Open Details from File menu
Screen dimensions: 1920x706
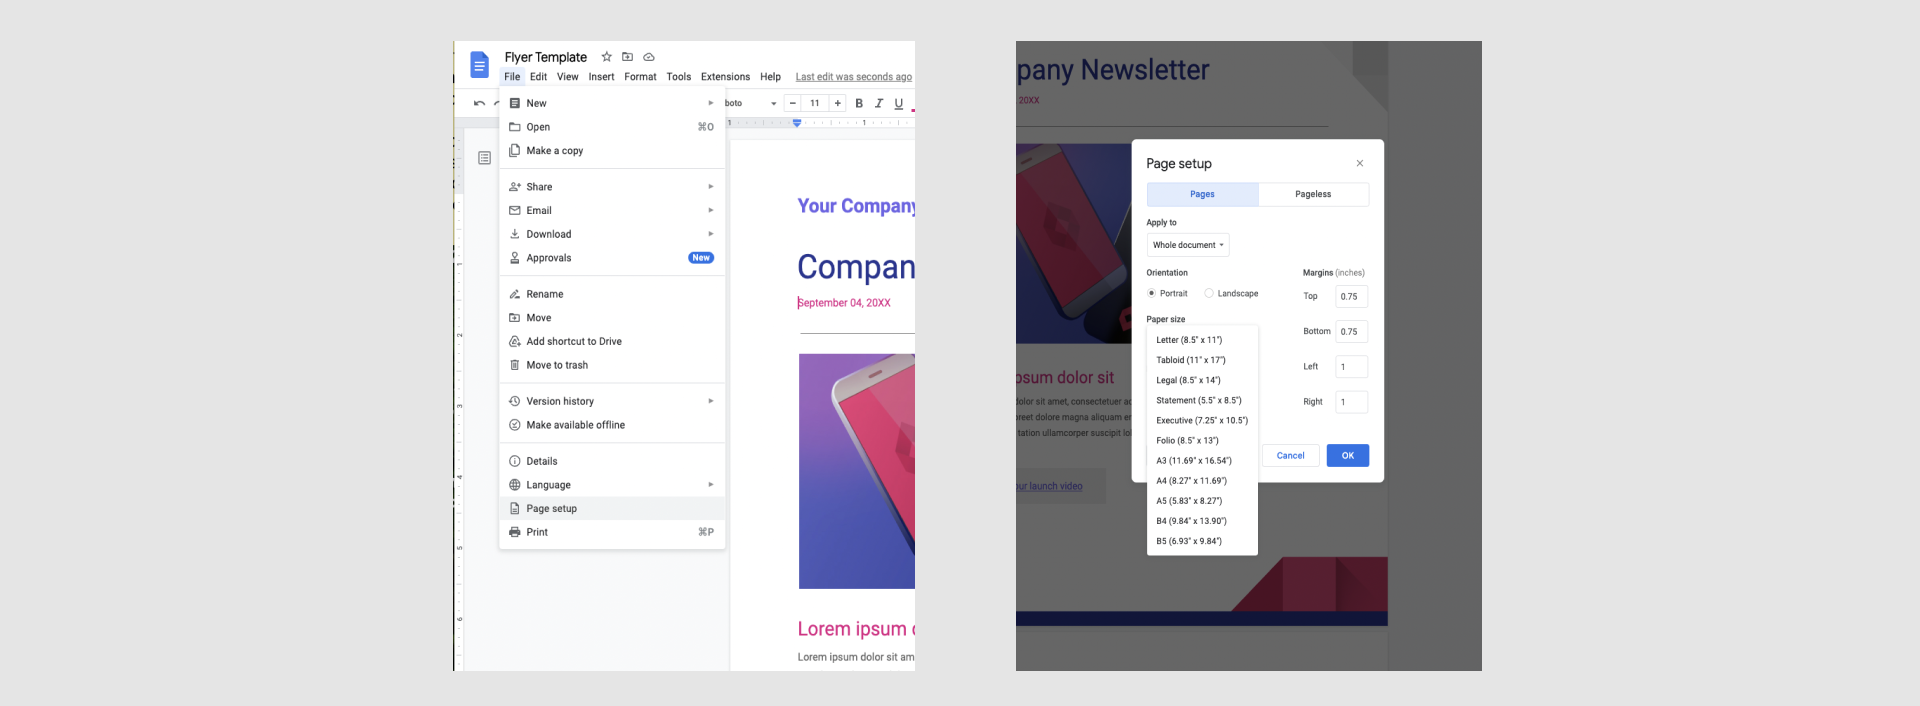tap(612, 461)
